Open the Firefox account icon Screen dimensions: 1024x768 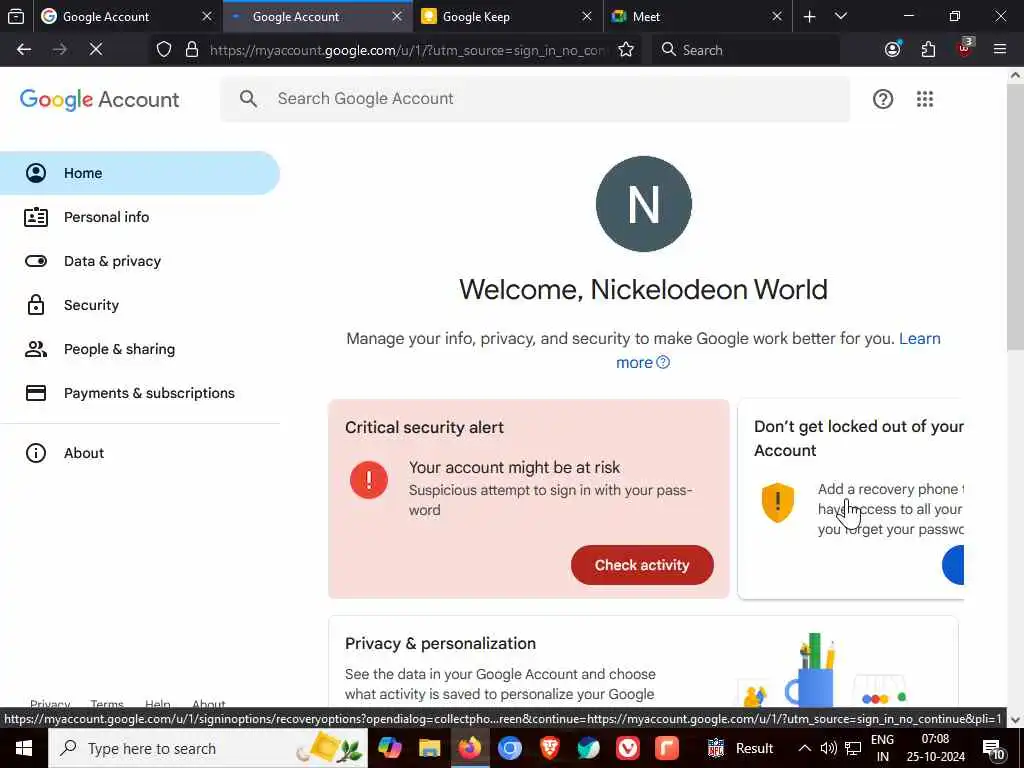(x=893, y=50)
